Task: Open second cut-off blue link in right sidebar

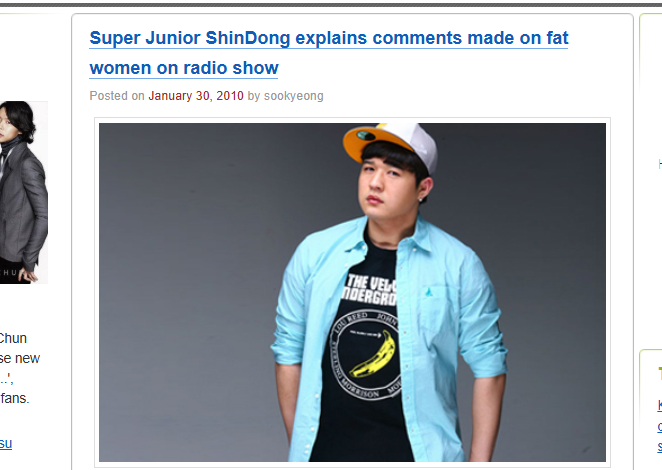Action: pos(659,426)
